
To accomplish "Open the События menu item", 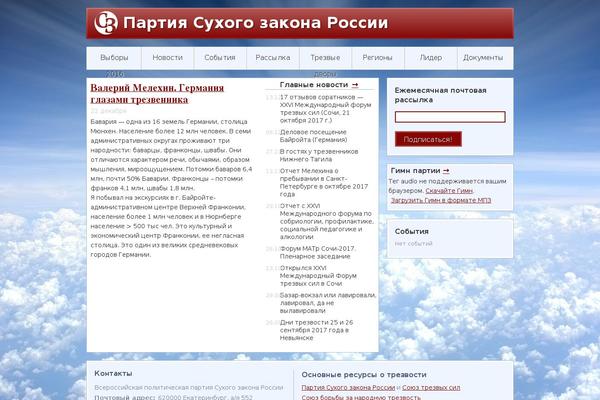I will pos(220,58).
